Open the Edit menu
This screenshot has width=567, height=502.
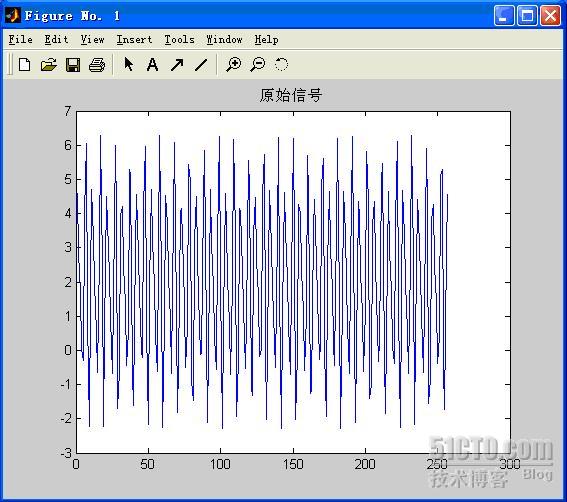(x=56, y=39)
